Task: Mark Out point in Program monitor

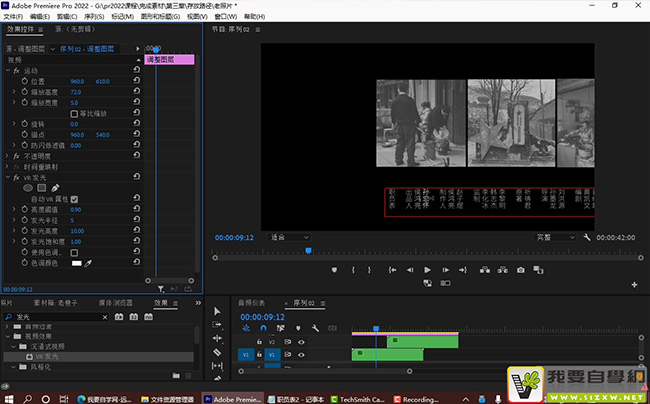Action: coord(369,270)
